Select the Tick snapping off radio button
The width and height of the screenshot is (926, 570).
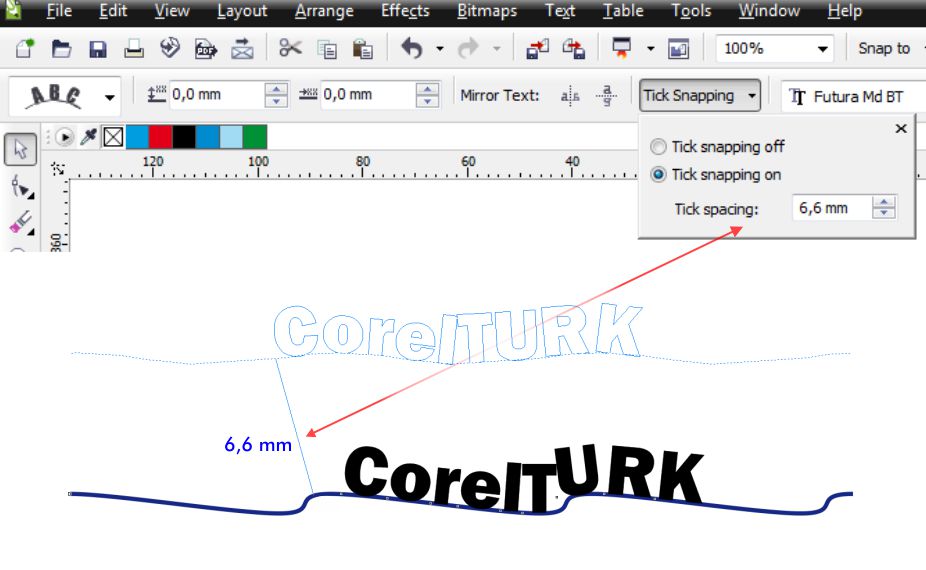pyautogui.click(x=658, y=146)
